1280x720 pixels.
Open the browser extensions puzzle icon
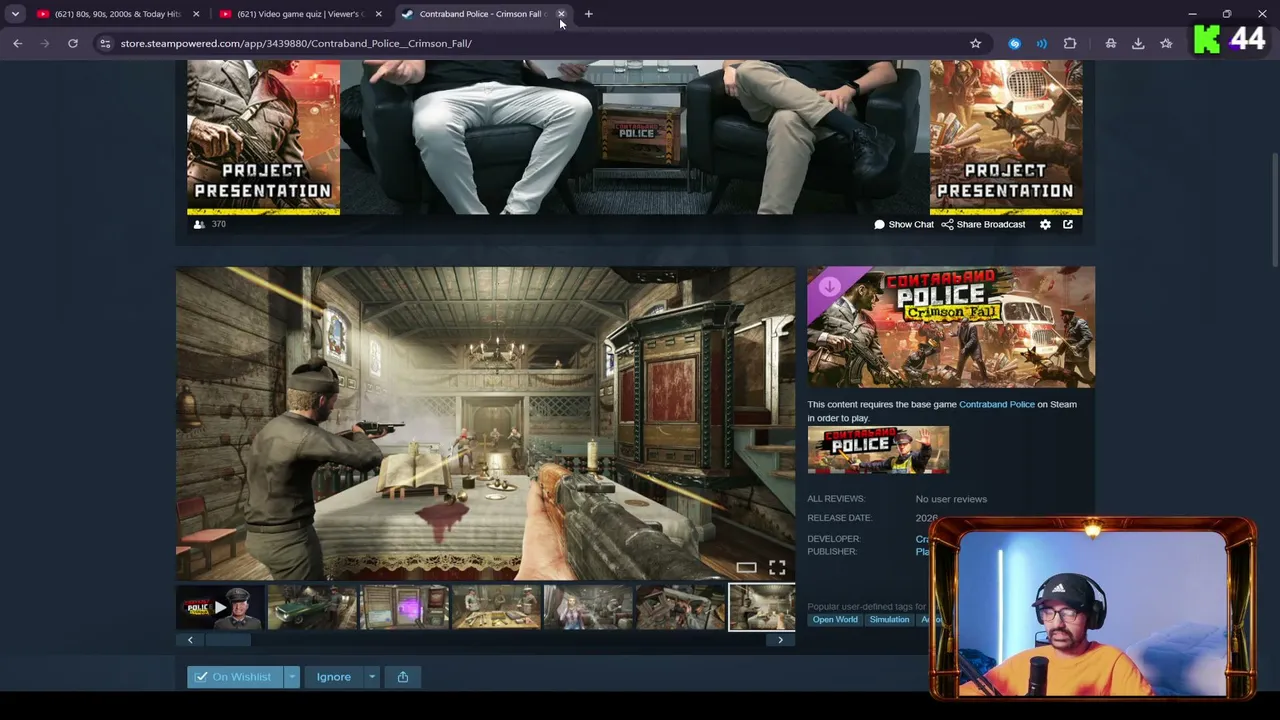point(1070,43)
